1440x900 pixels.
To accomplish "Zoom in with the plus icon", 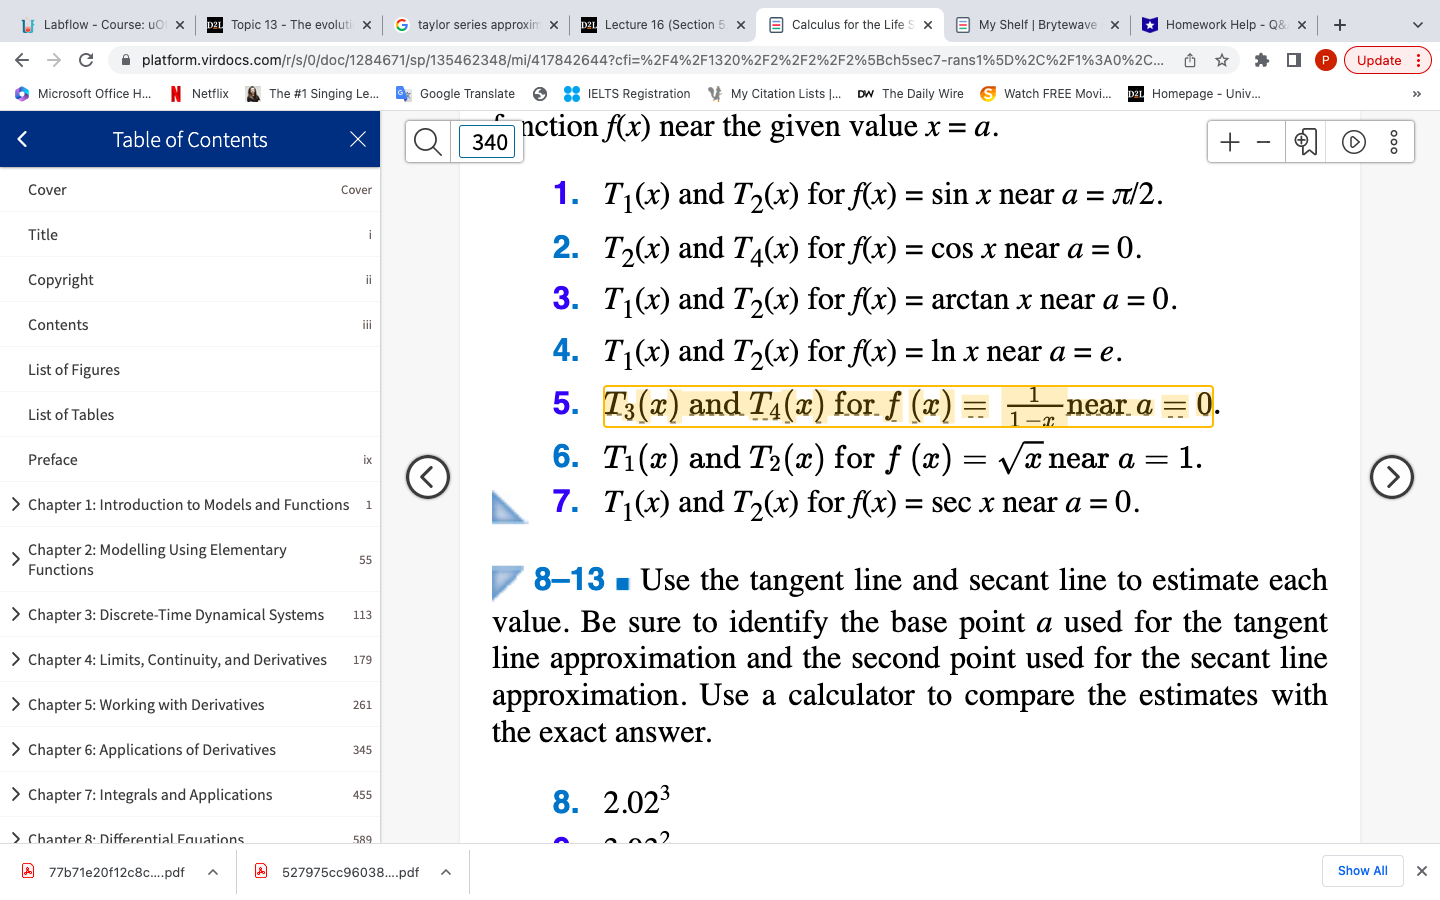I will coord(1229,141).
